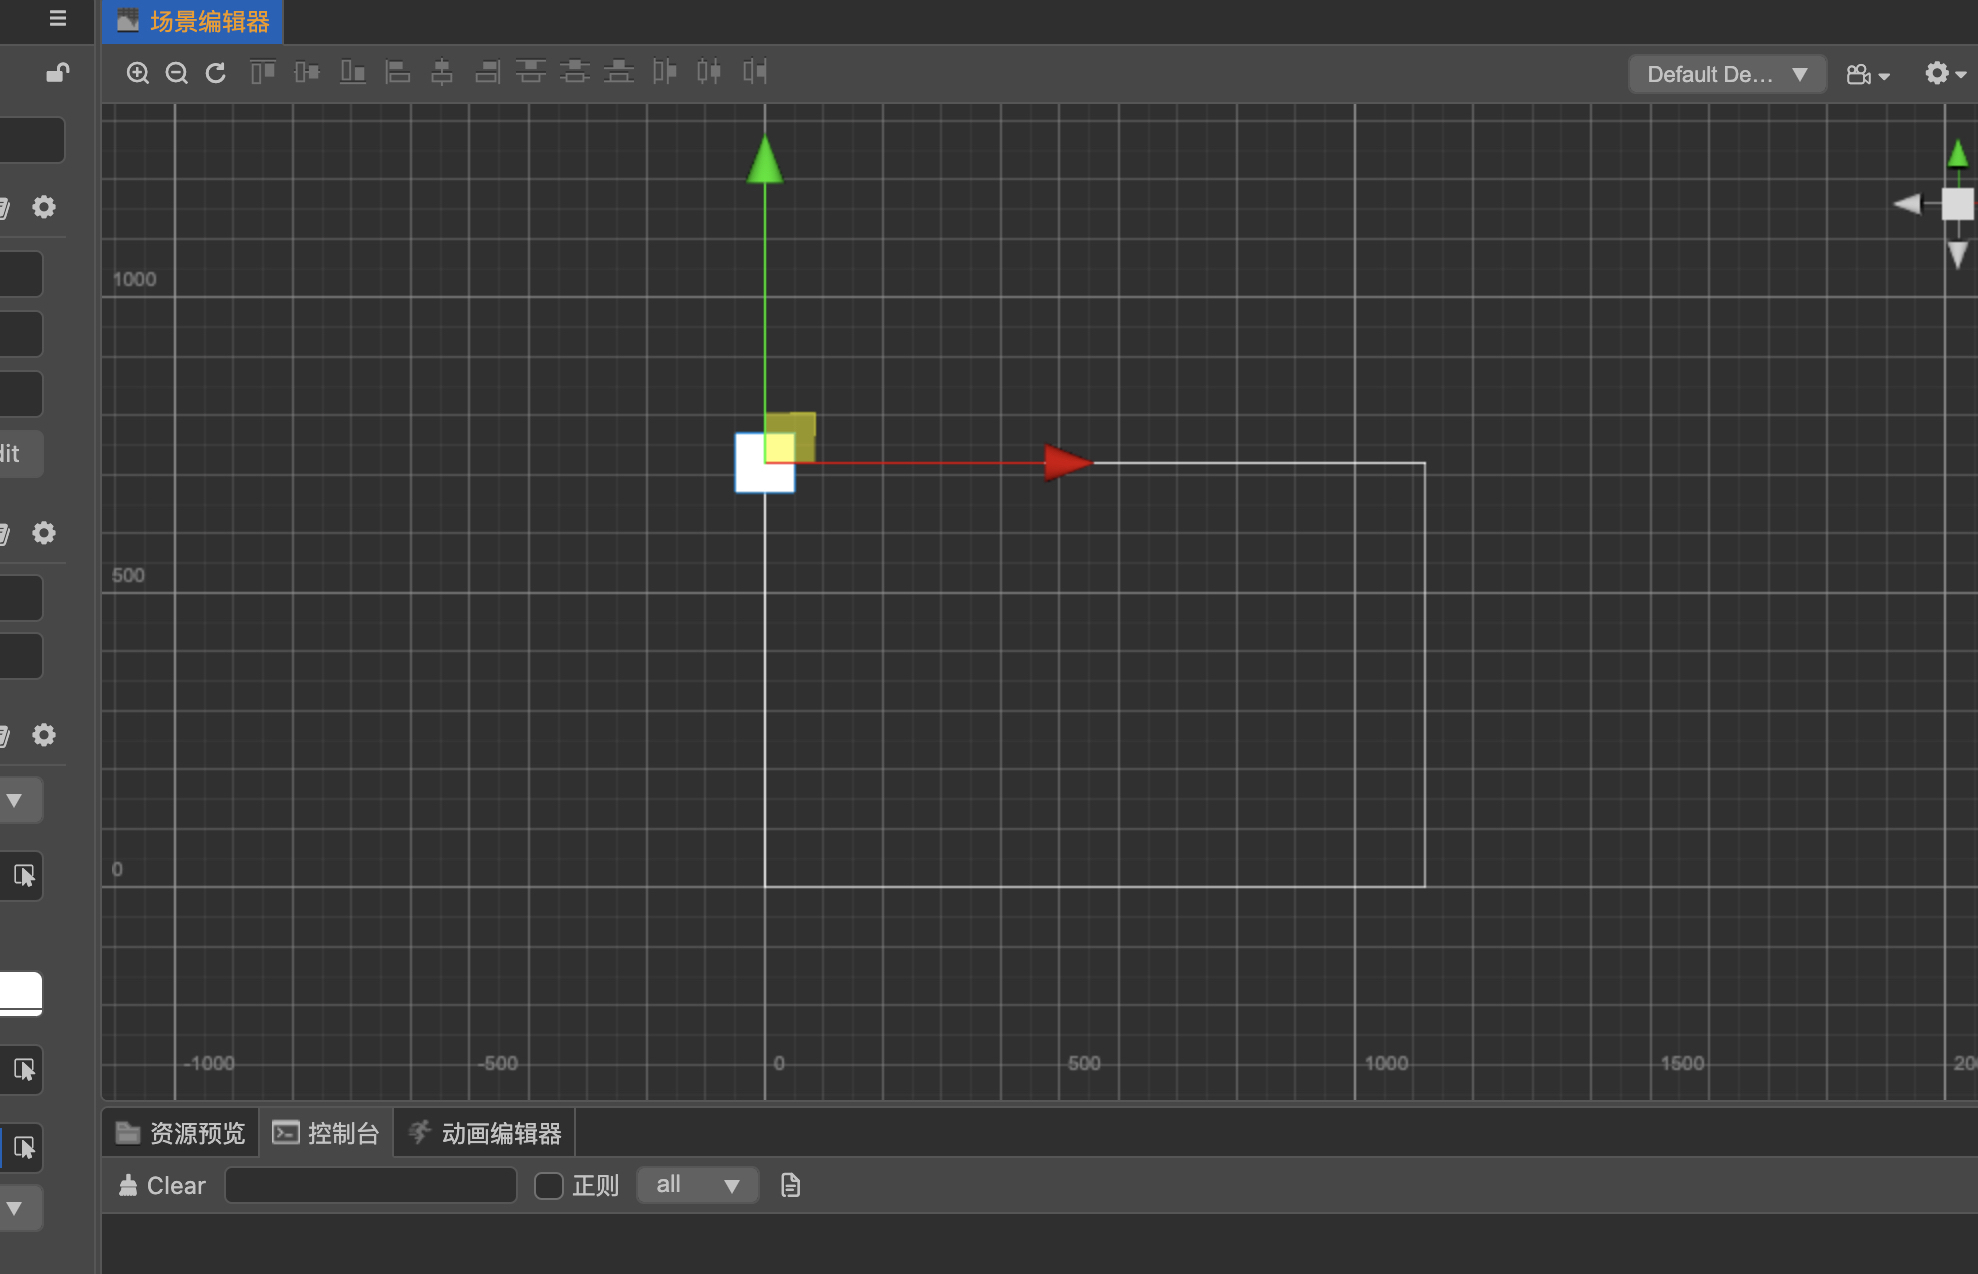Click the align left icon
This screenshot has width=1978, height=1274.
click(x=398, y=72)
